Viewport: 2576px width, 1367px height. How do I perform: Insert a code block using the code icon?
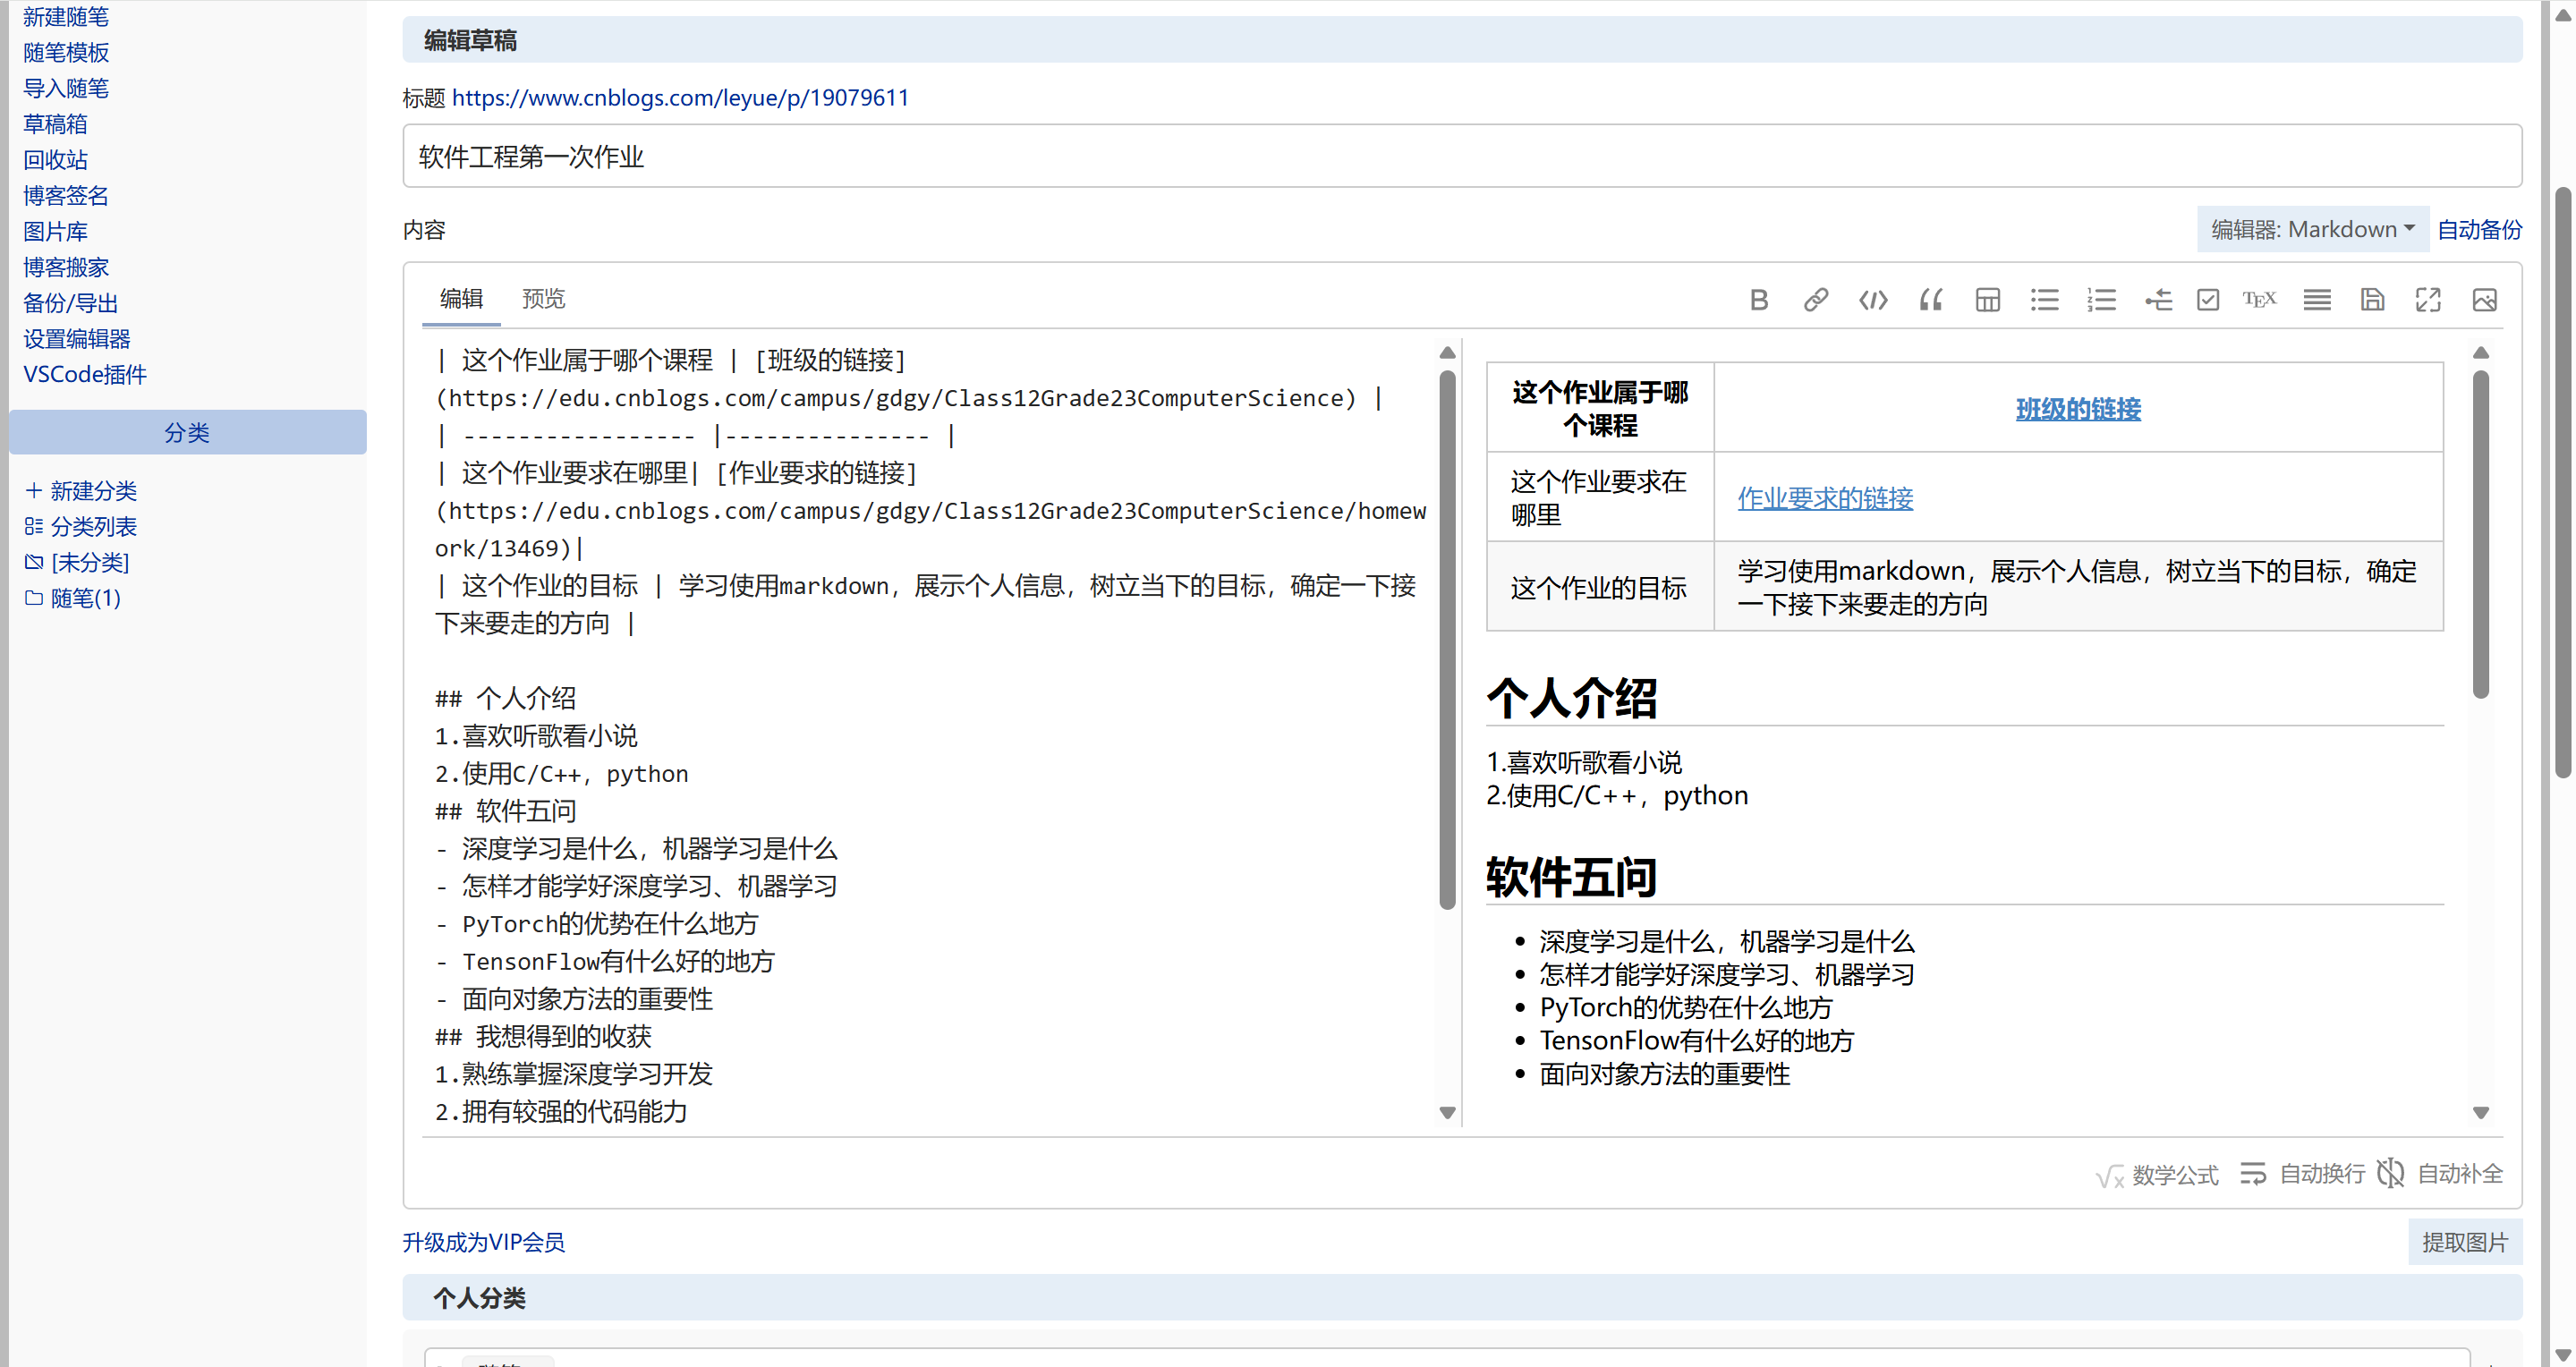click(x=1873, y=299)
